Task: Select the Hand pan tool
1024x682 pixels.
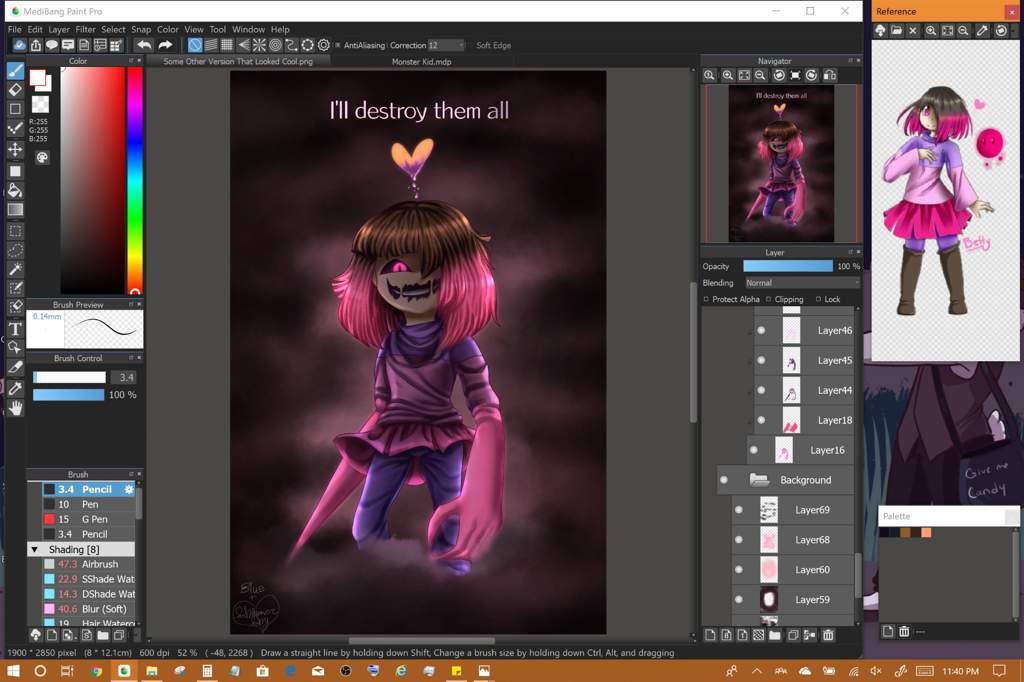Action: click(15, 408)
